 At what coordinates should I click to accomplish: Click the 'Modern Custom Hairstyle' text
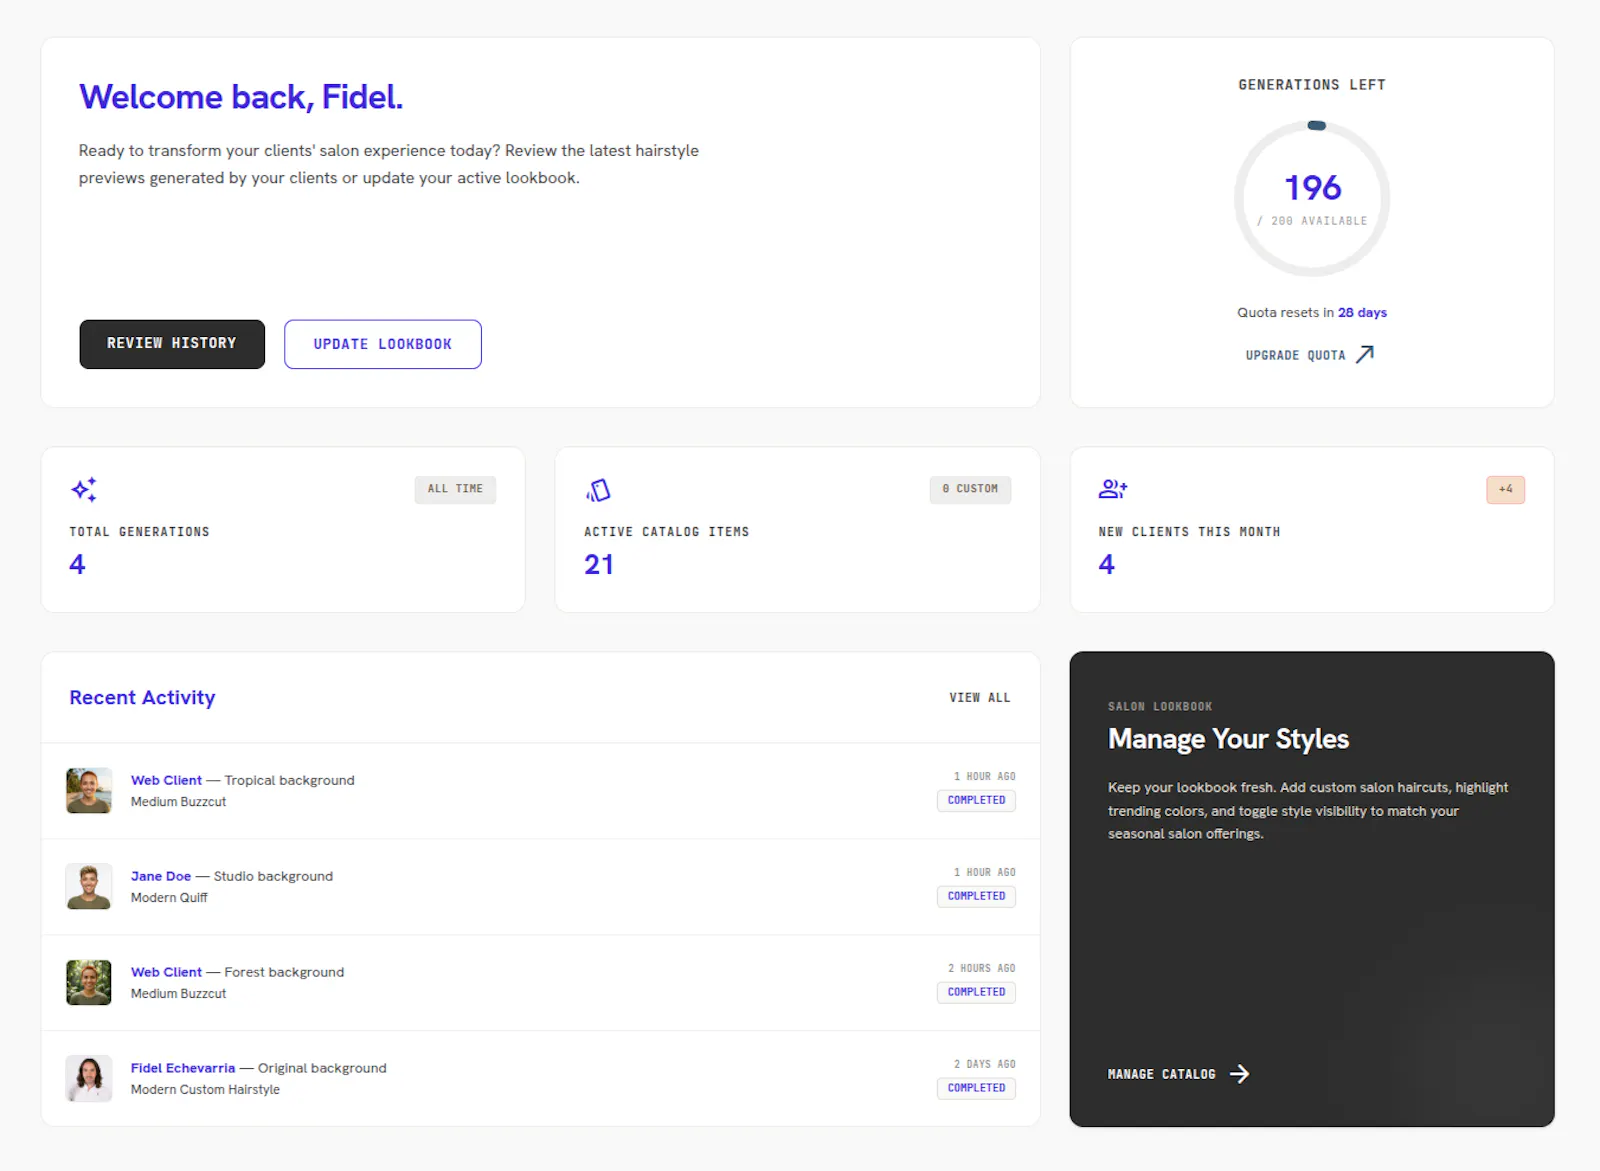coord(205,1090)
